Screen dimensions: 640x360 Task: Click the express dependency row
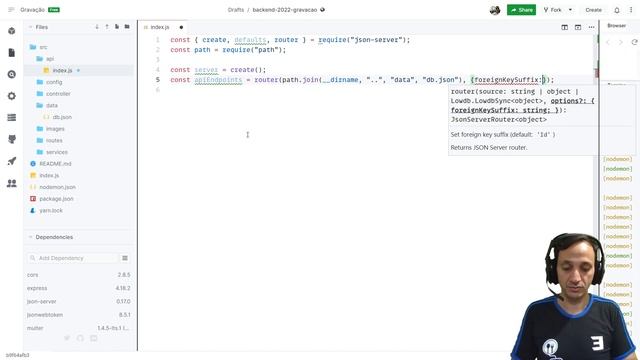pyautogui.click(x=78, y=288)
